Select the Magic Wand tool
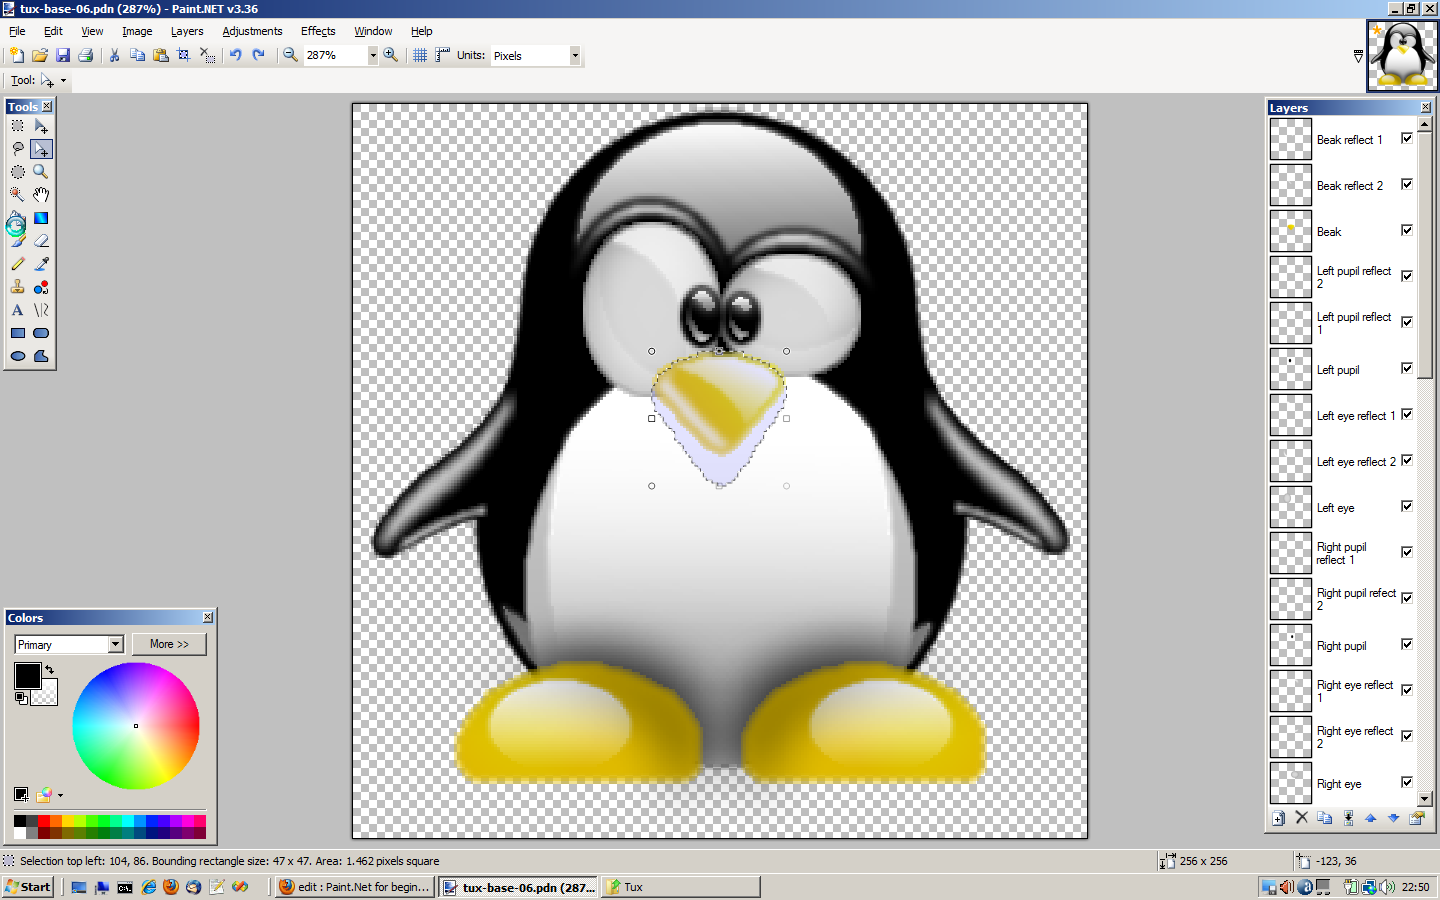 point(18,195)
